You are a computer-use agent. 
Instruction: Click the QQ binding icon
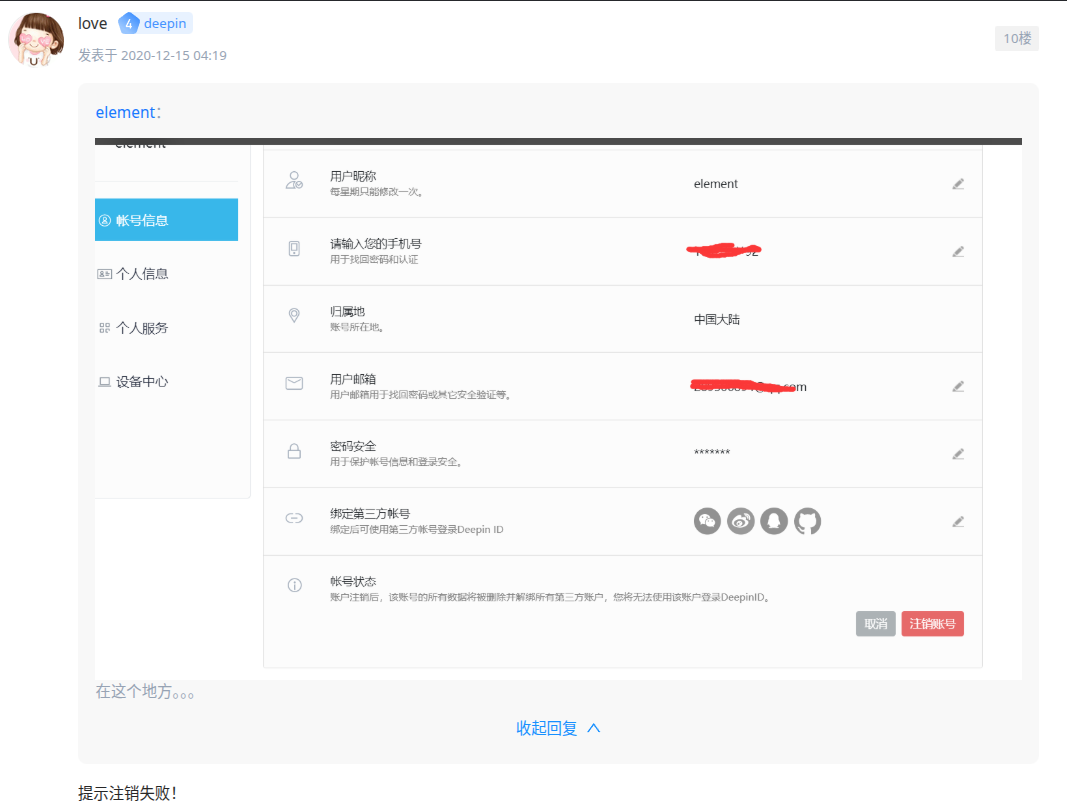point(774,521)
